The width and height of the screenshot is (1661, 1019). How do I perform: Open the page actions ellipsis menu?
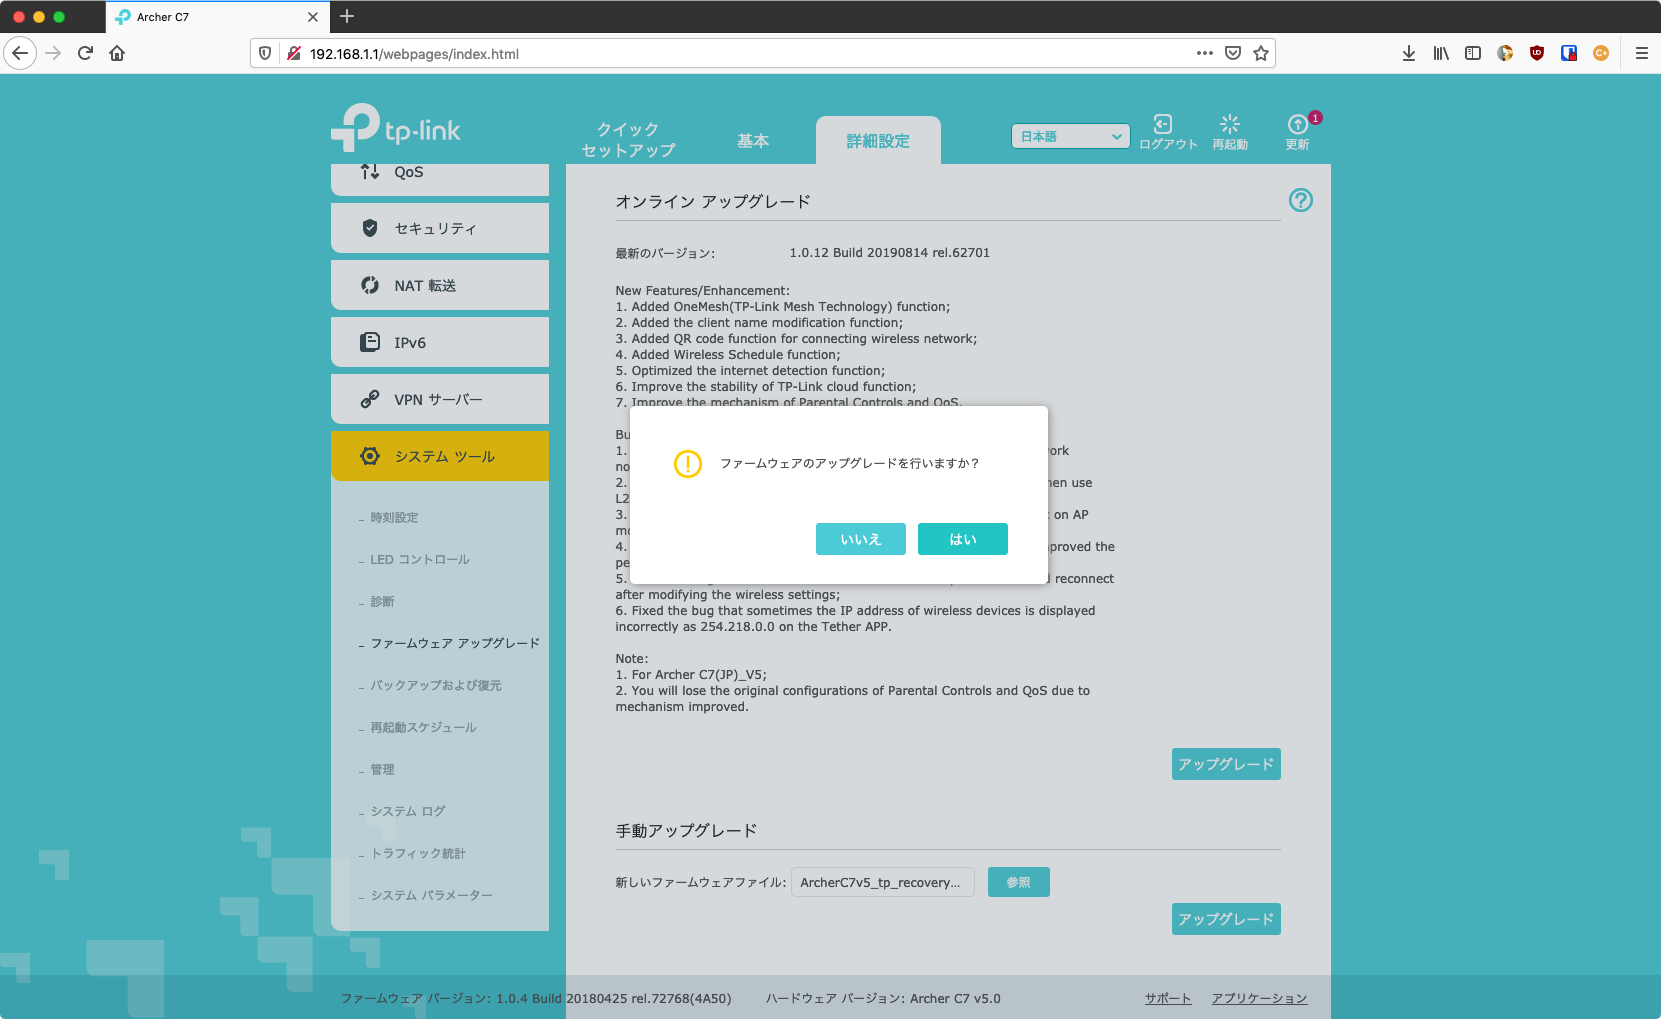click(x=1205, y=53)
